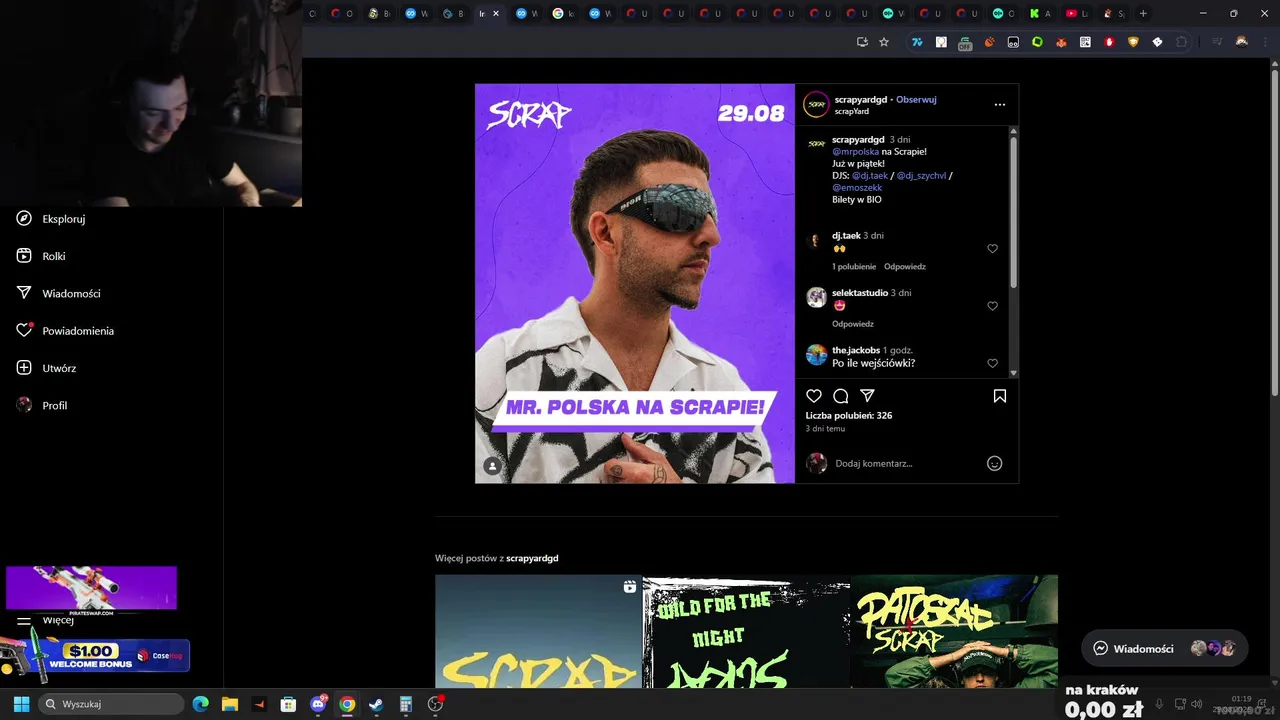The image size is (1280, 720).
Task: Open File Explorer from taskbar
Action: pos(229,704)
